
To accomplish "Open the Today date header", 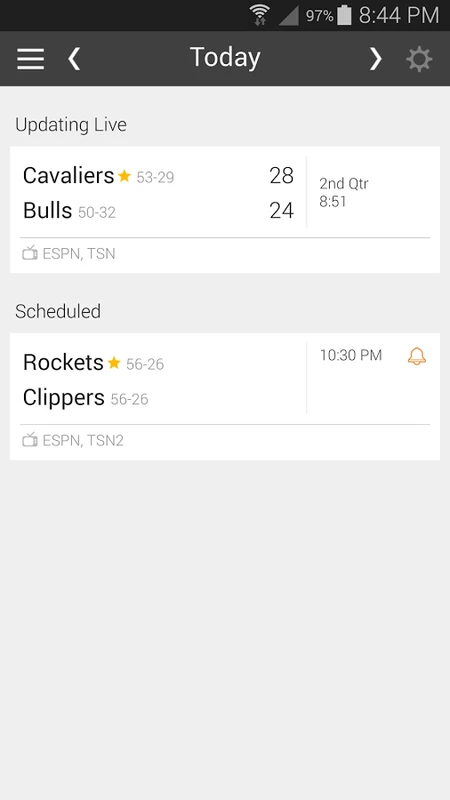I will 225,57.
